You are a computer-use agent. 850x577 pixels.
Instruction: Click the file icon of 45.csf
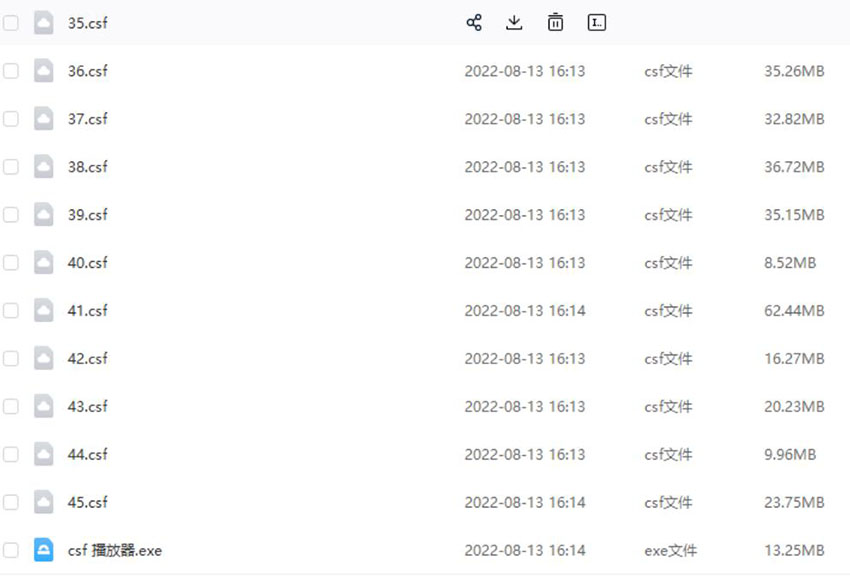point(43,502)
